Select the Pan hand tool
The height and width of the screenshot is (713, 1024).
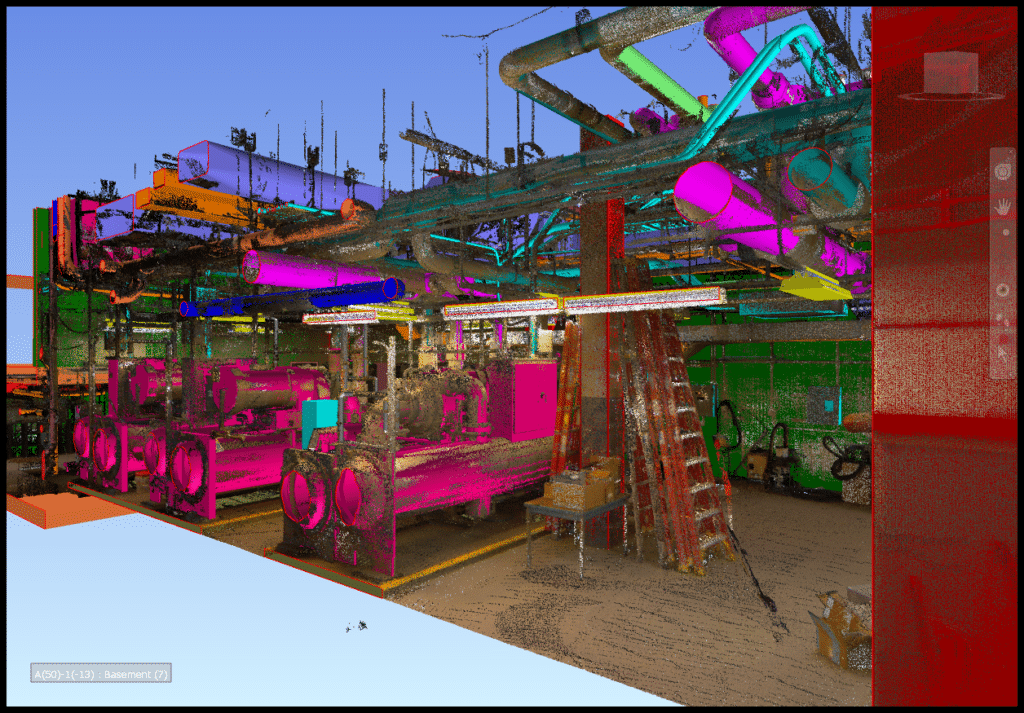coord(1003,207)
